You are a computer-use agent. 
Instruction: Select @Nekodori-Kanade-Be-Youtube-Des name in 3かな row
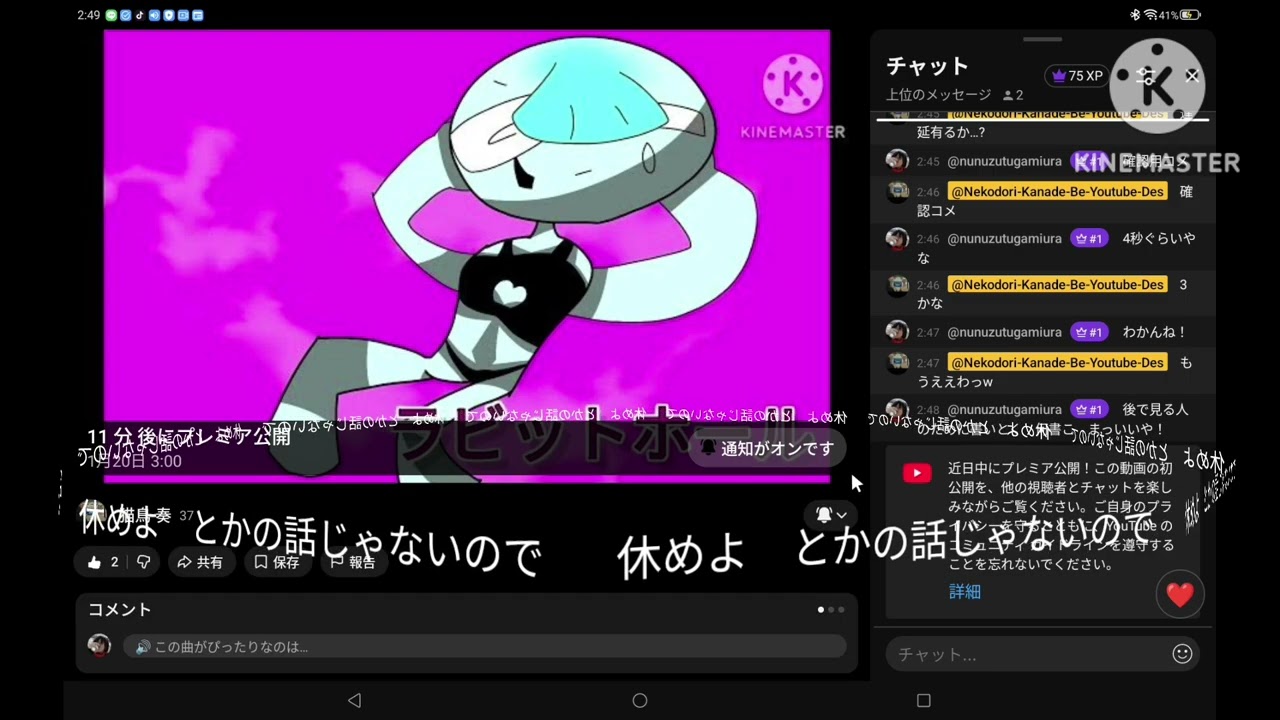1057,285
